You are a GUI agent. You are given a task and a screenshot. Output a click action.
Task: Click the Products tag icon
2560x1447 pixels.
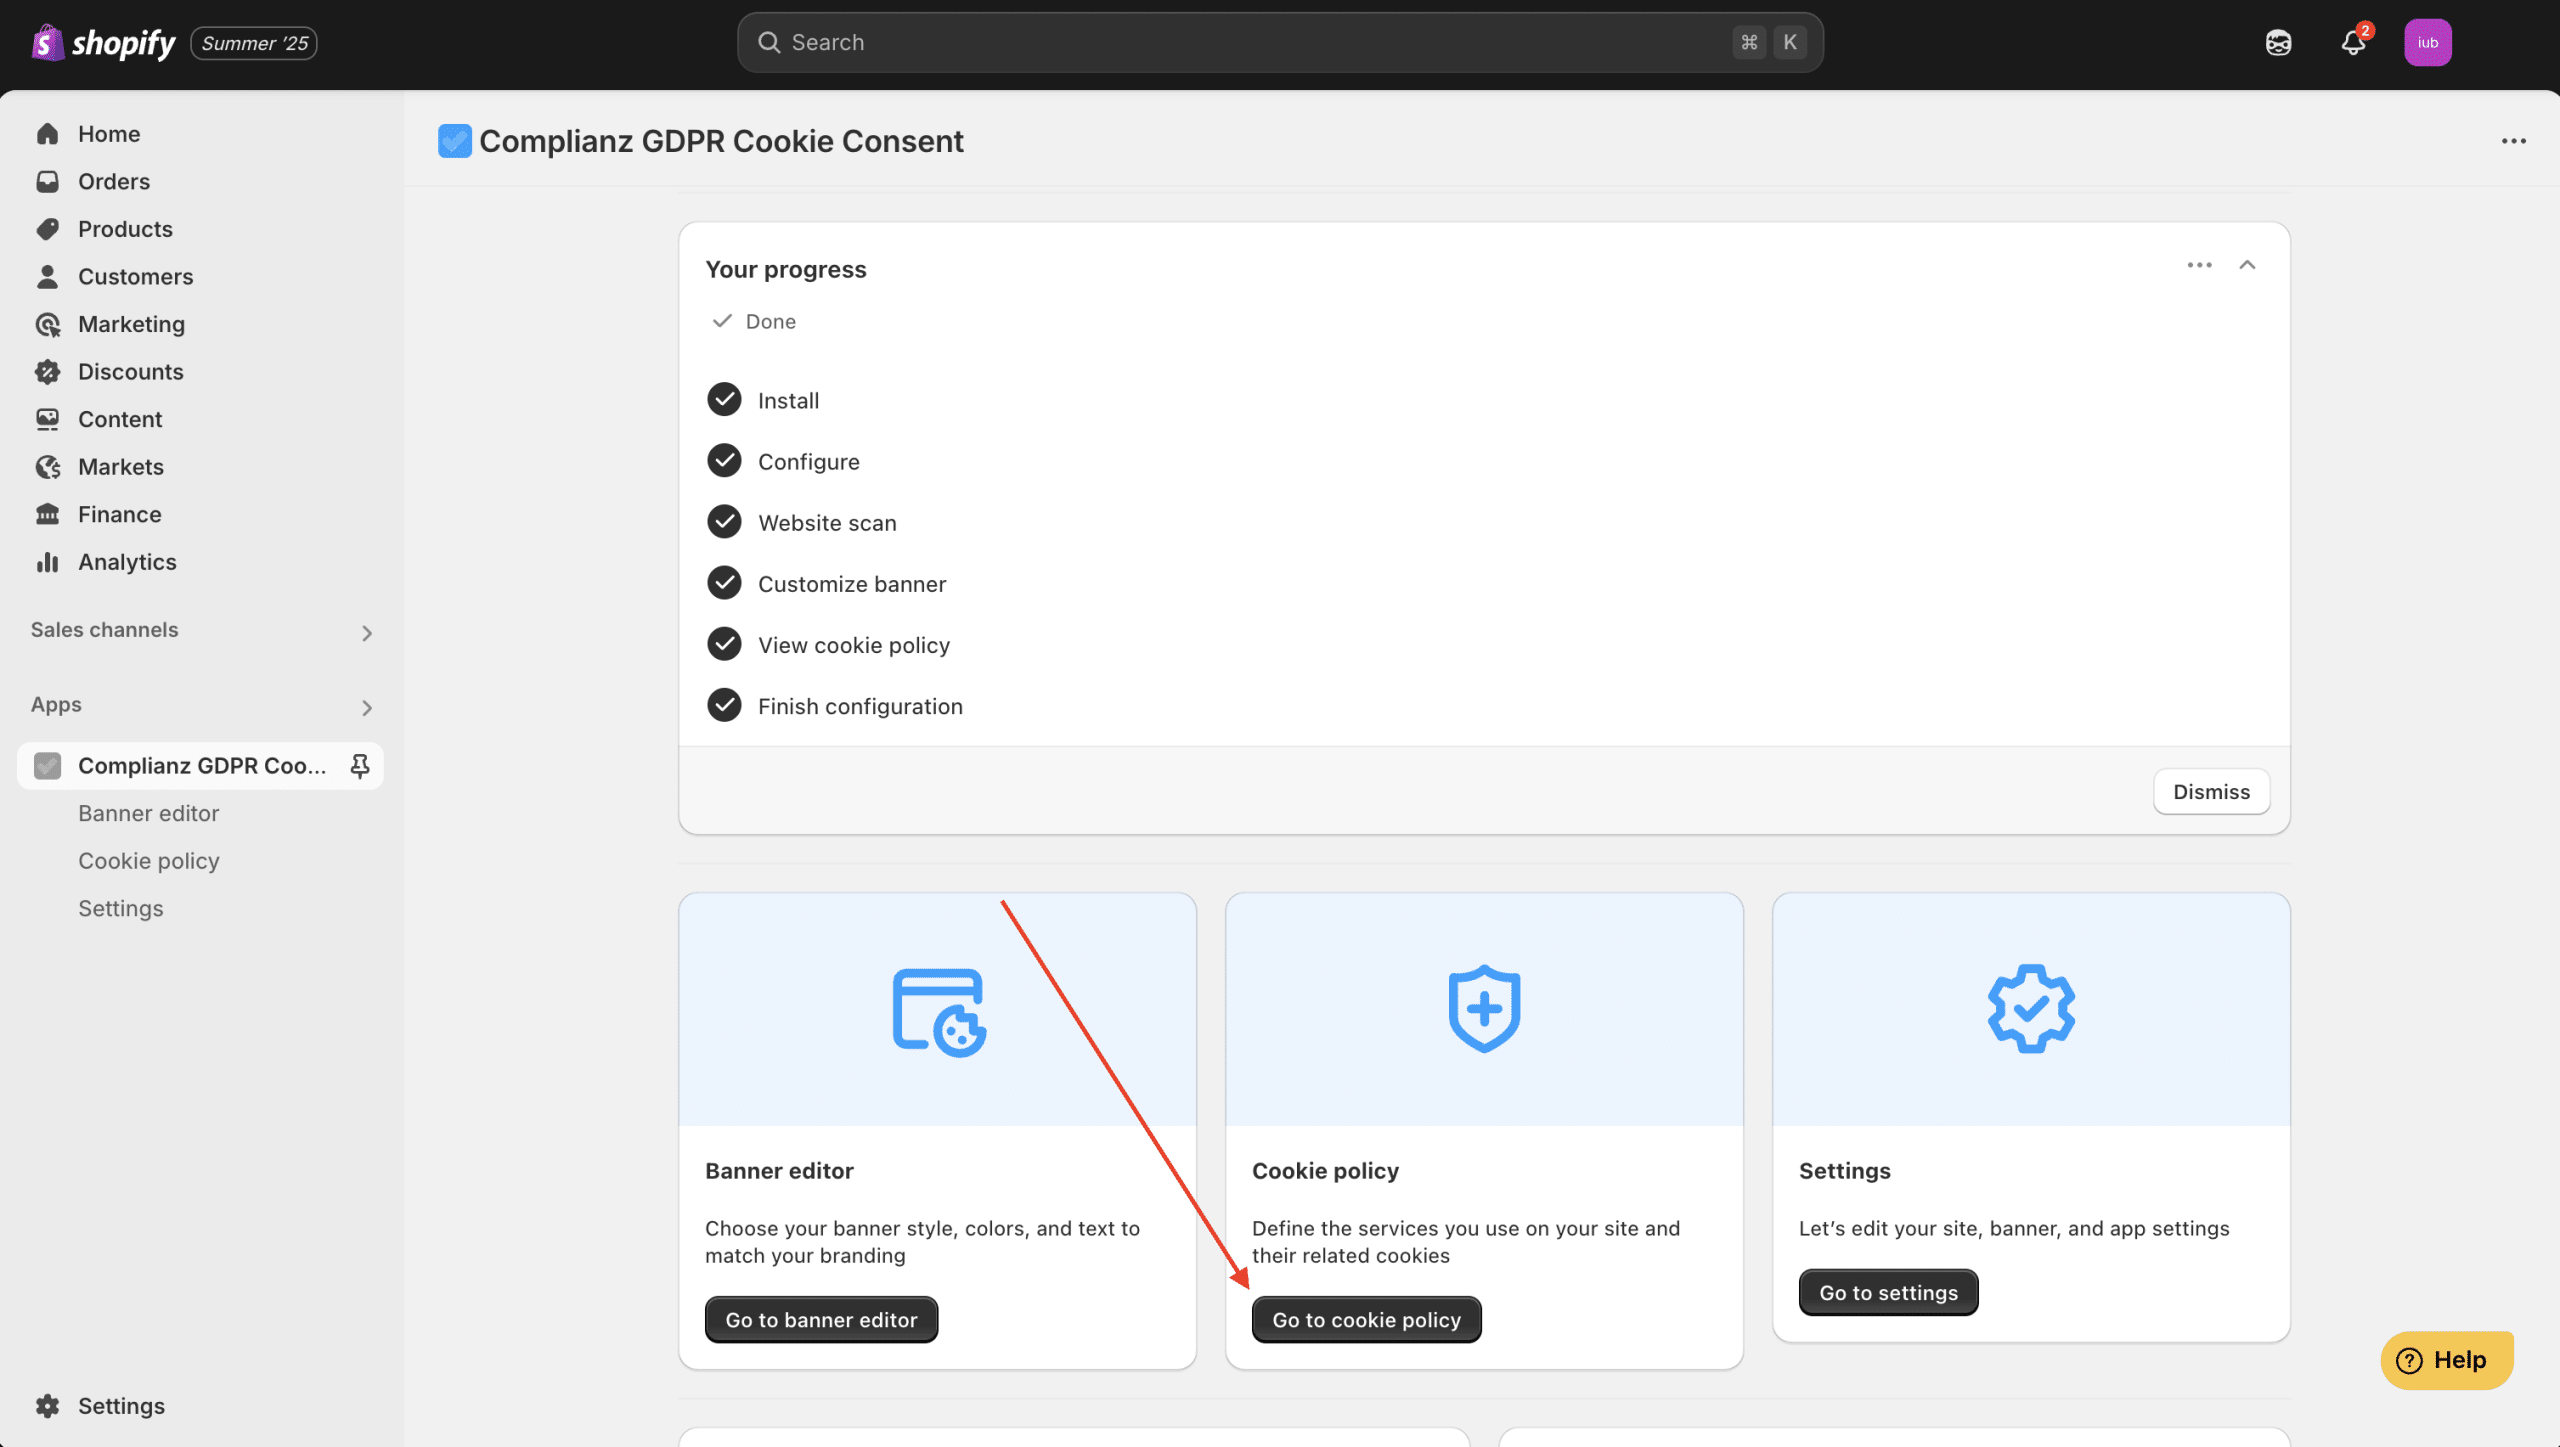coord(47,229)
